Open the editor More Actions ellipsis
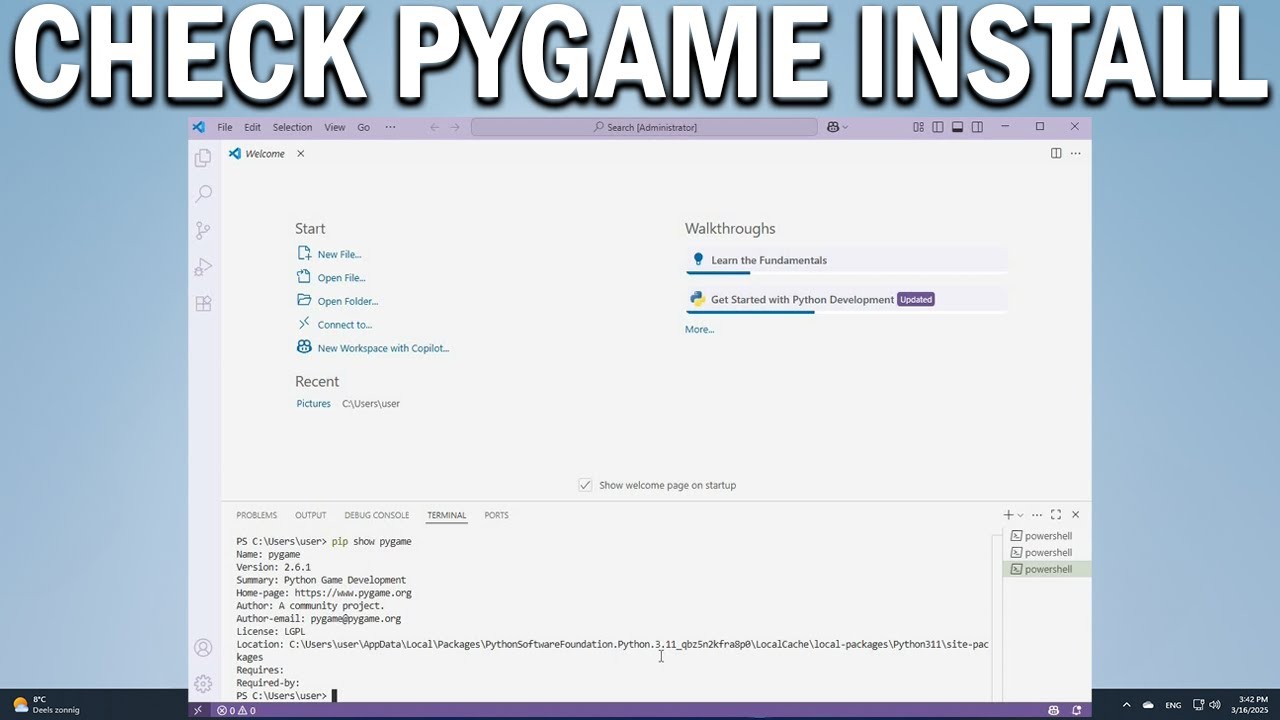The width and height of the screenshot is (1280, 720). [1076, 153]
